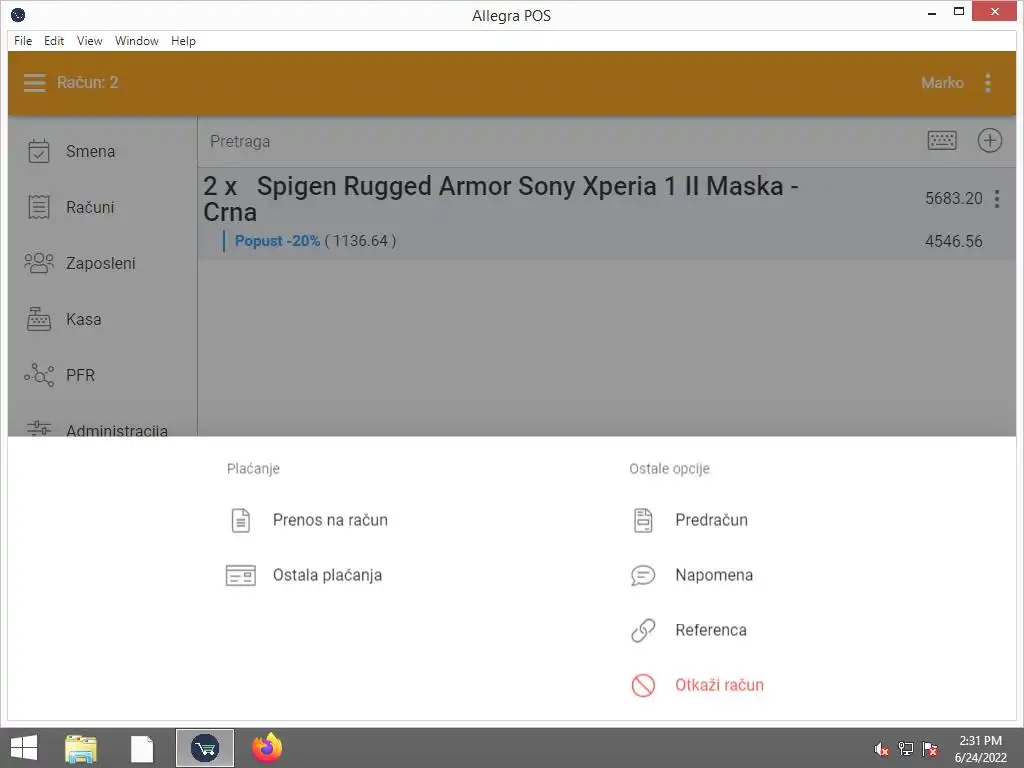Choose Prenos na račun payment
This screenshot has height=768, width=1024.
(330, 520)
